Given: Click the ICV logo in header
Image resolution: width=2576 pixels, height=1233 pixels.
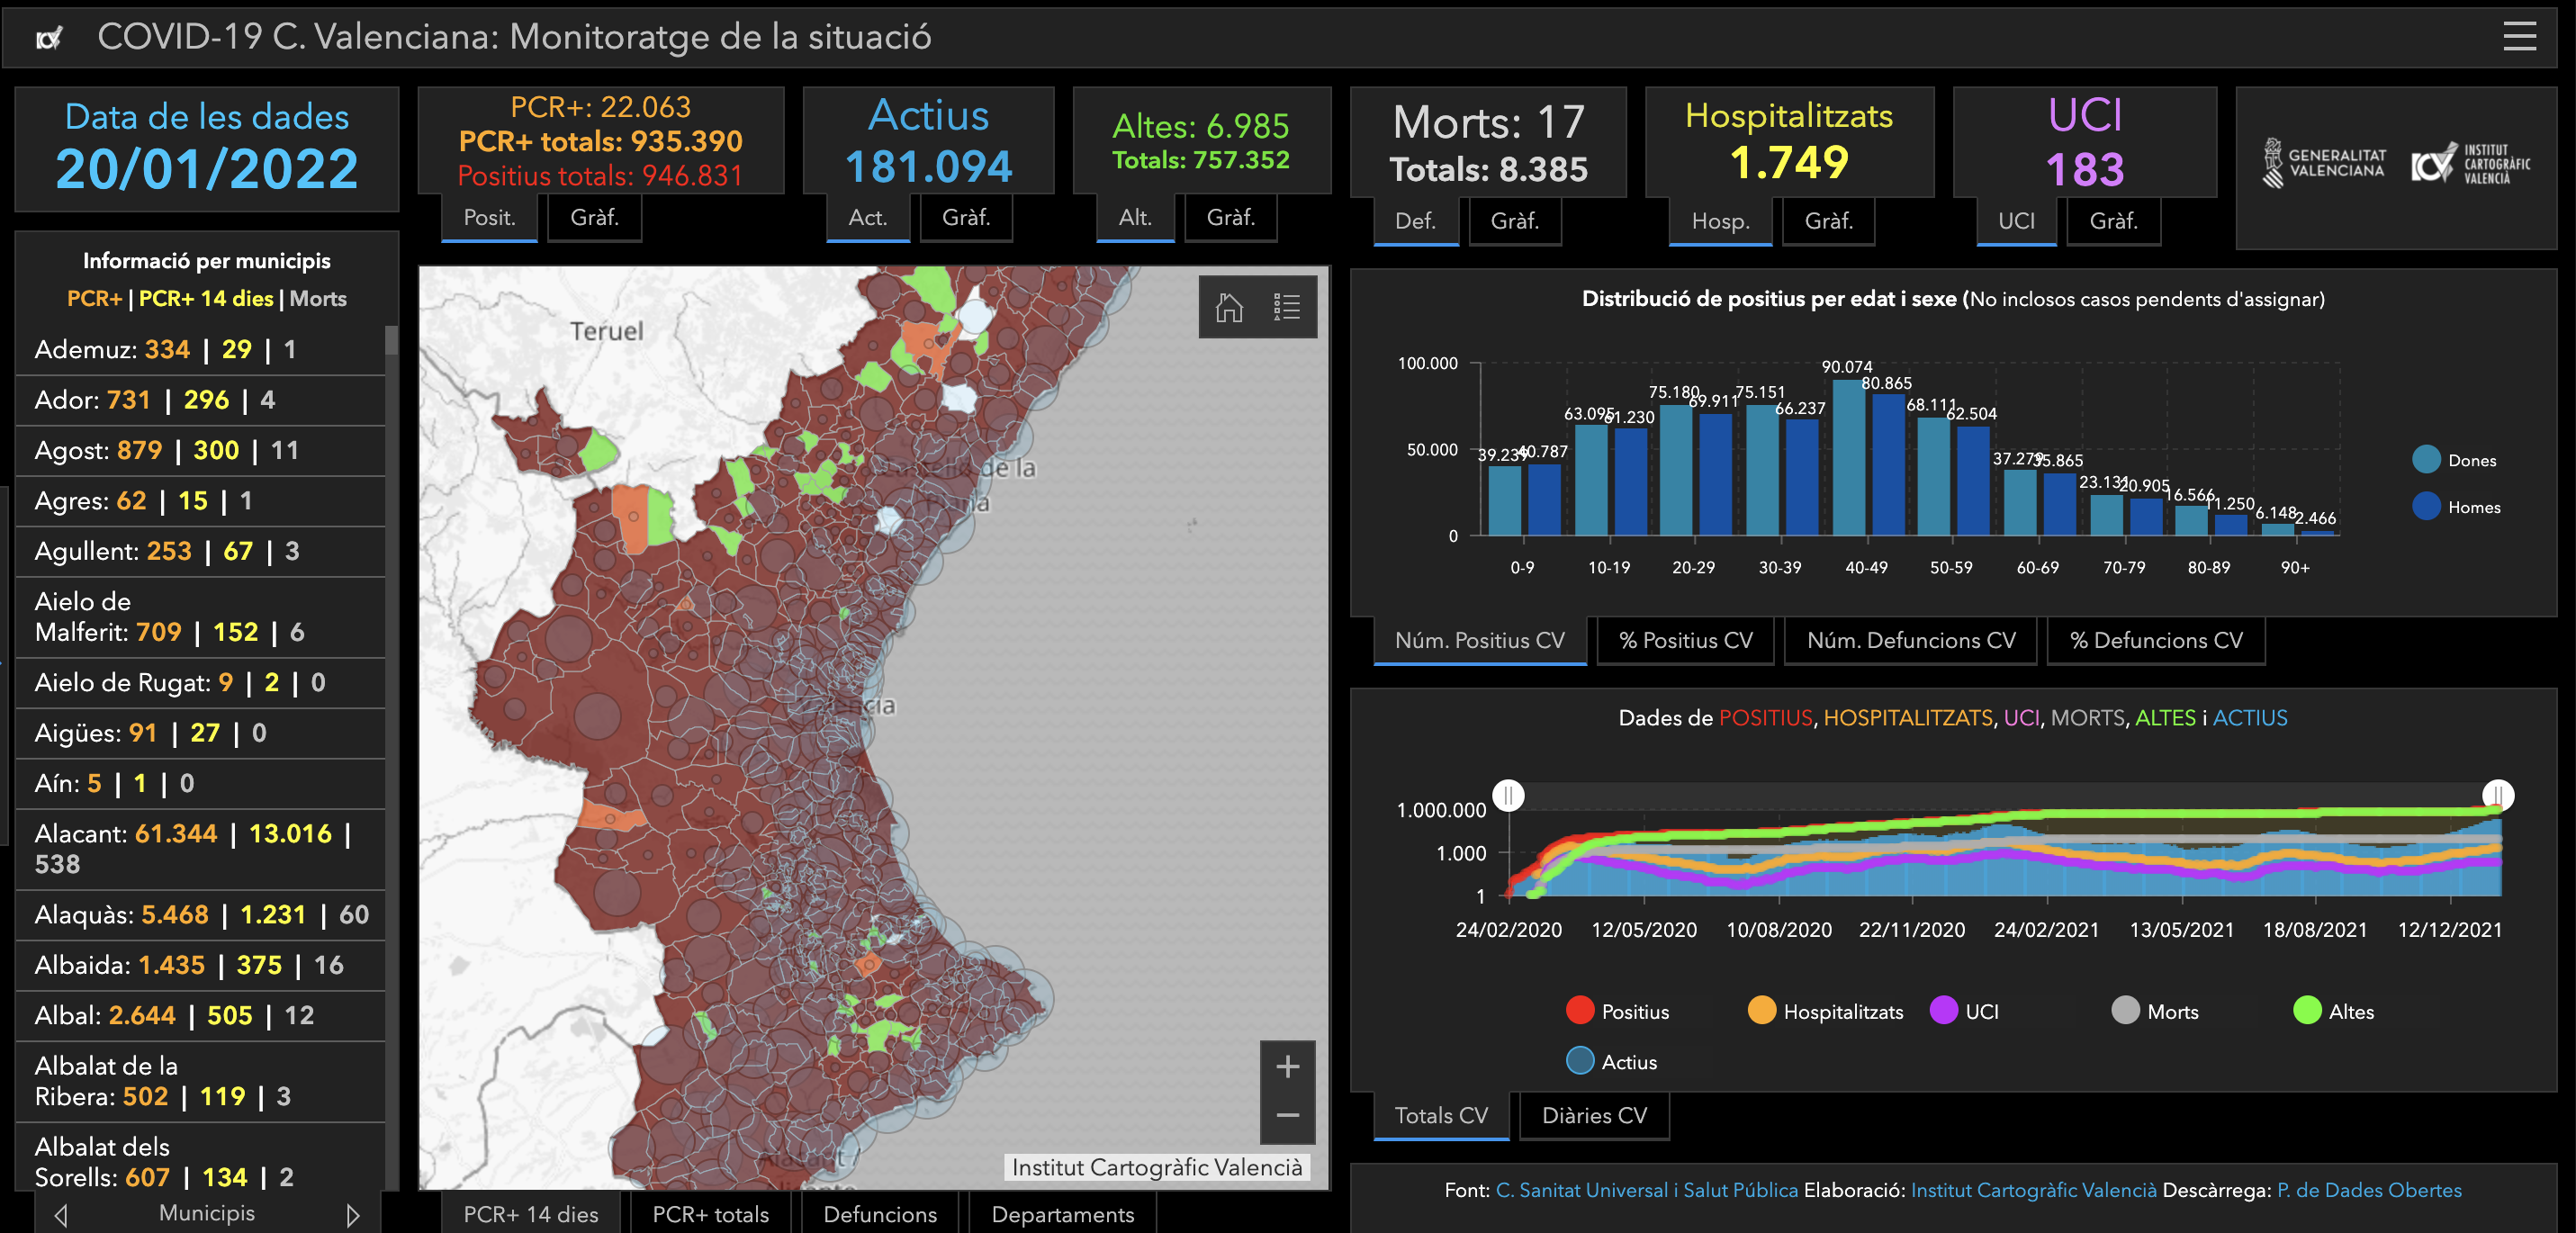Looking at the screenshot, I should coord(47,38).
